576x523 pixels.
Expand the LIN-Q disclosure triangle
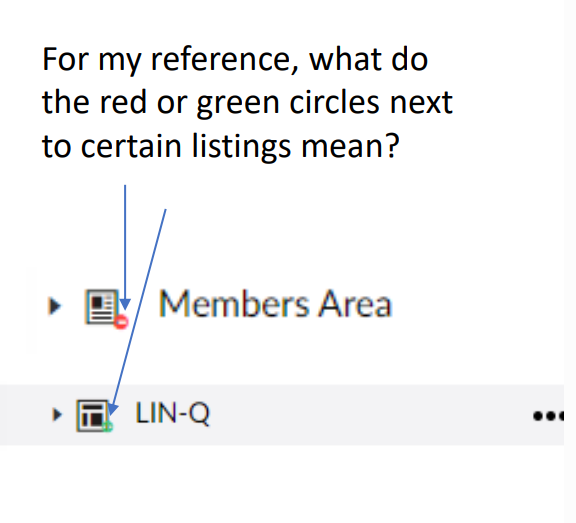(x=57, y=414)
